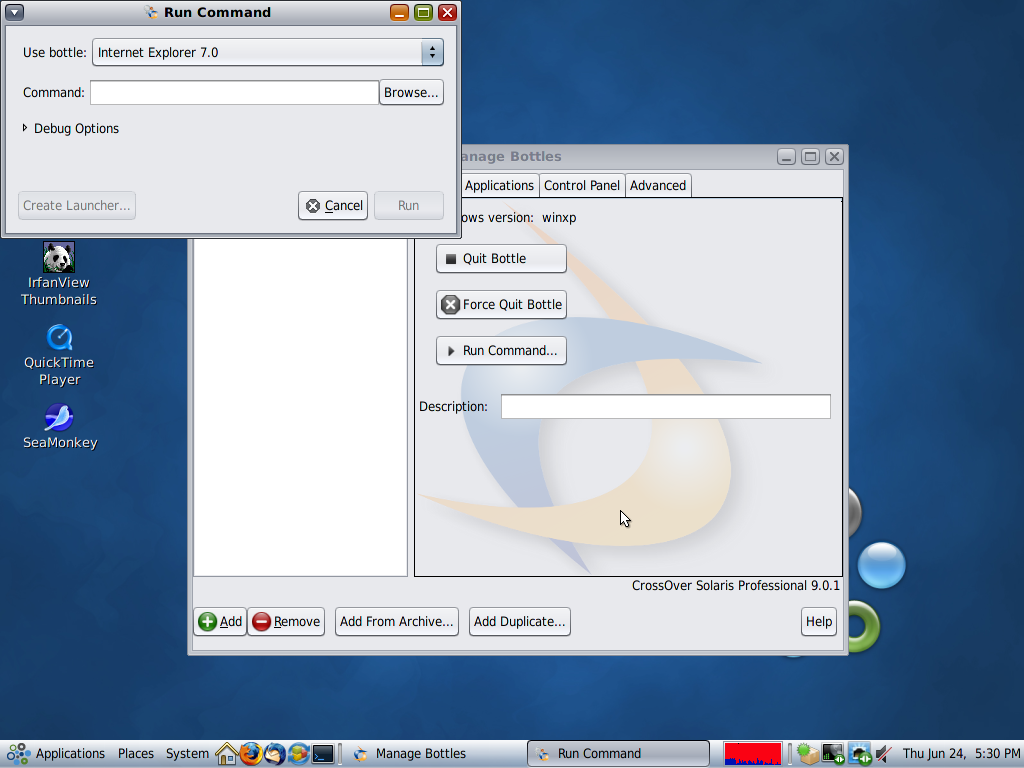Click Cancel in Run Command dialog
1024x768 pixels.
point(333,206)
